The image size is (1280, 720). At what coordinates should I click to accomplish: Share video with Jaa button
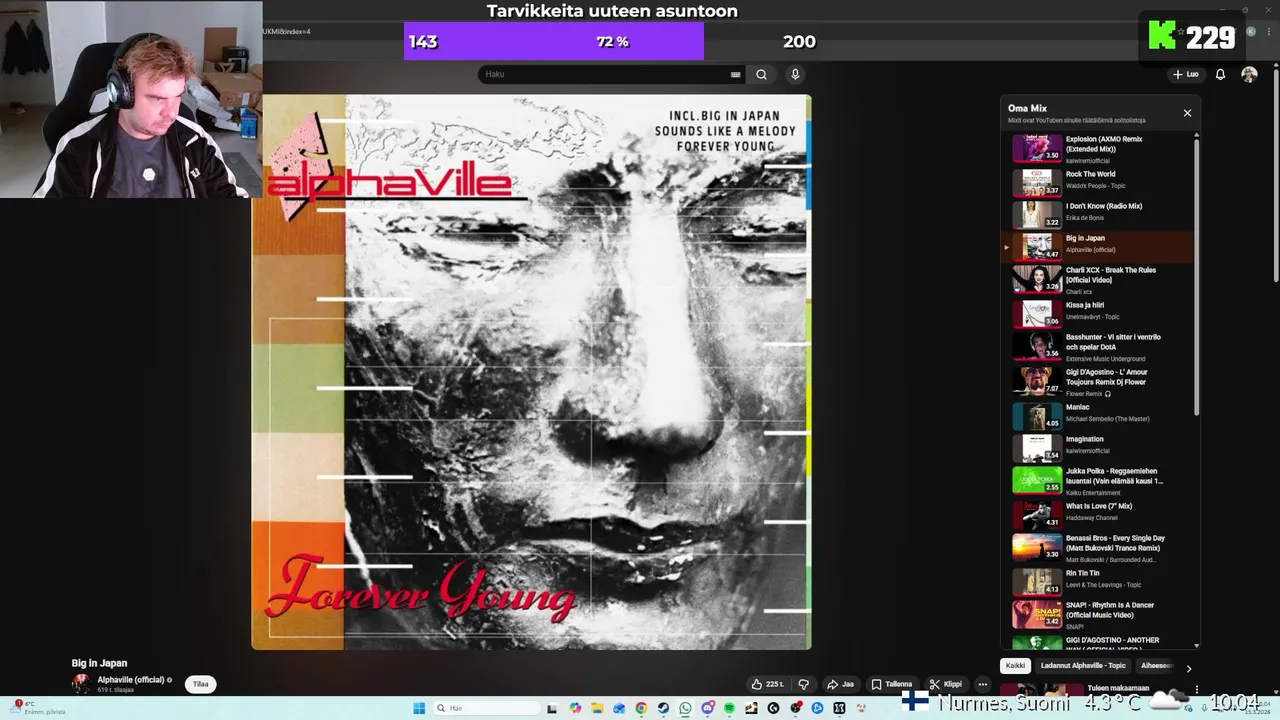(840, 684)
